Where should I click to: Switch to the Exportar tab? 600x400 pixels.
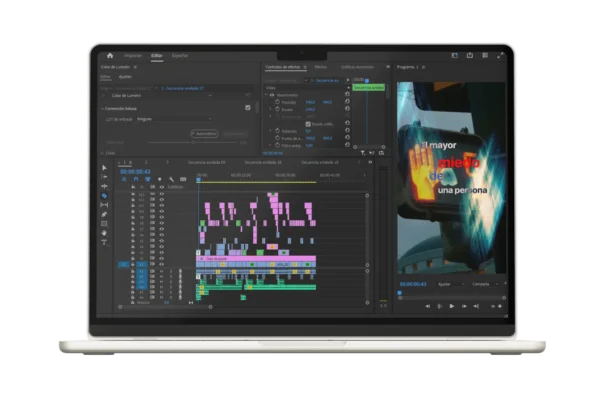tap(179, 56)
